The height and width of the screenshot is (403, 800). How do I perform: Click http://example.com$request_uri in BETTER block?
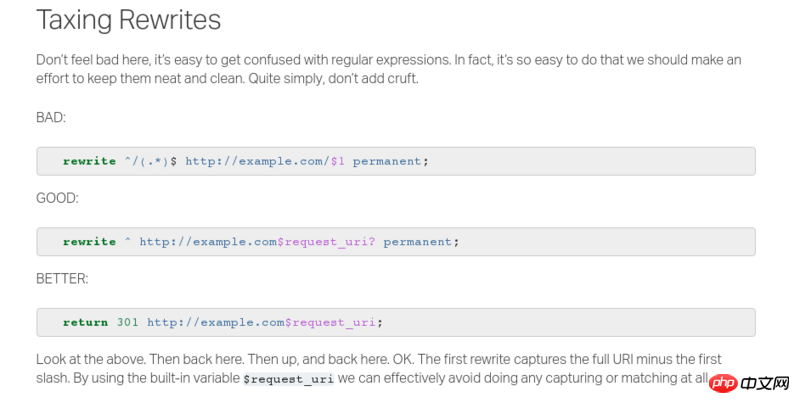262,322
